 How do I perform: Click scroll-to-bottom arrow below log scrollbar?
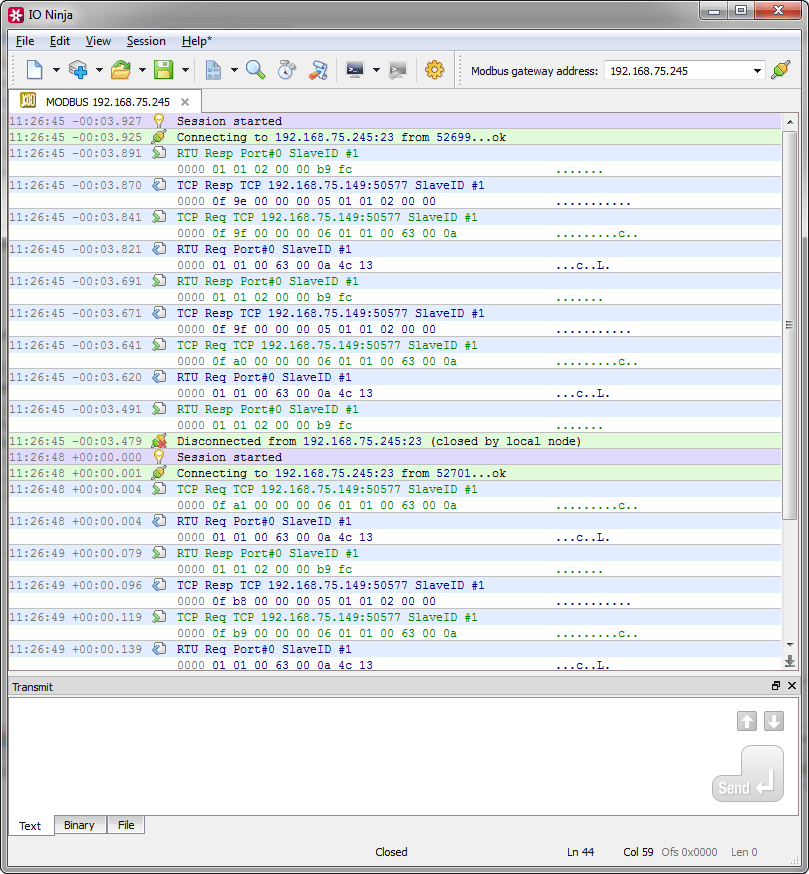(x=790, y=661)
